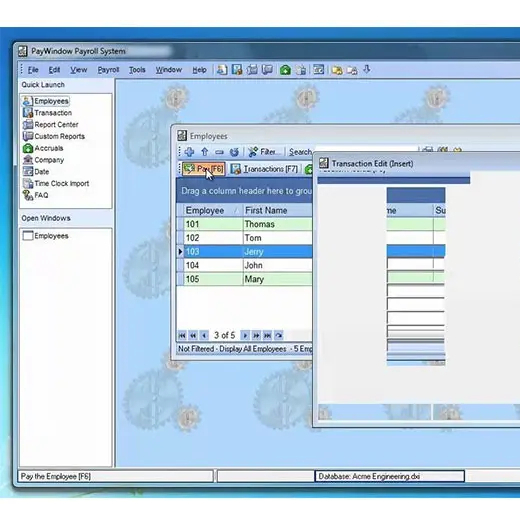Open Time Clock Import from Quick Launch
The image size is (520, 520).
point(56,183)
